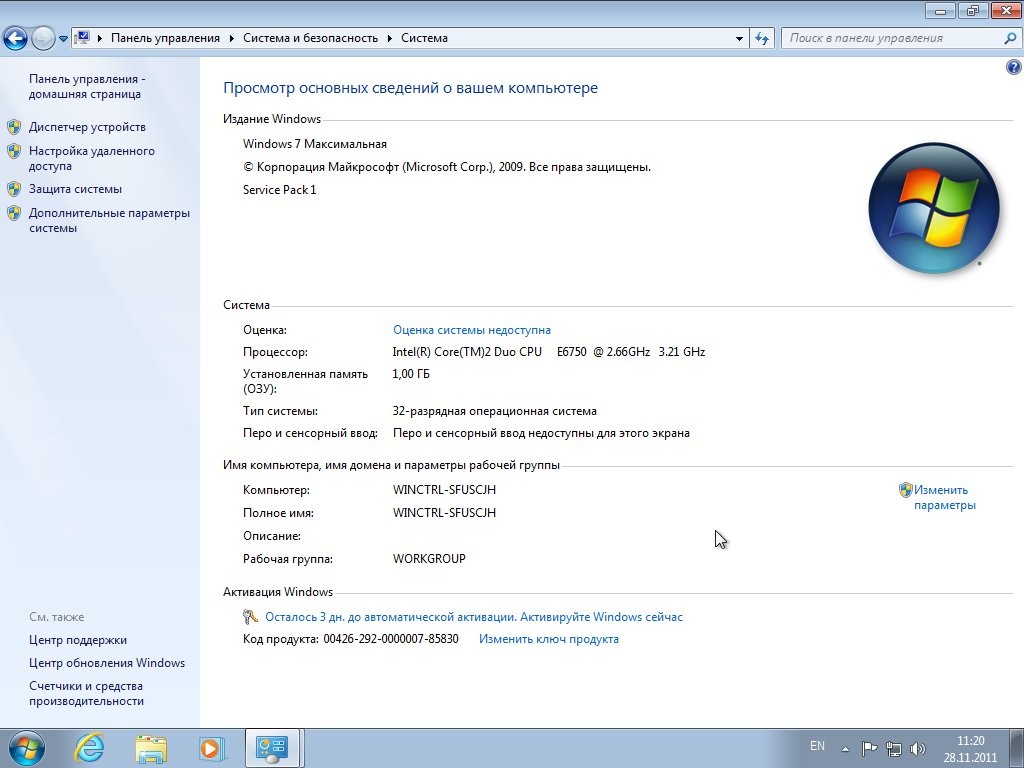Image resolution: width=1024 pixels, height=768 pixels.
Task: Select '32-разрядная операционная система' text
Action: (494, 411)
